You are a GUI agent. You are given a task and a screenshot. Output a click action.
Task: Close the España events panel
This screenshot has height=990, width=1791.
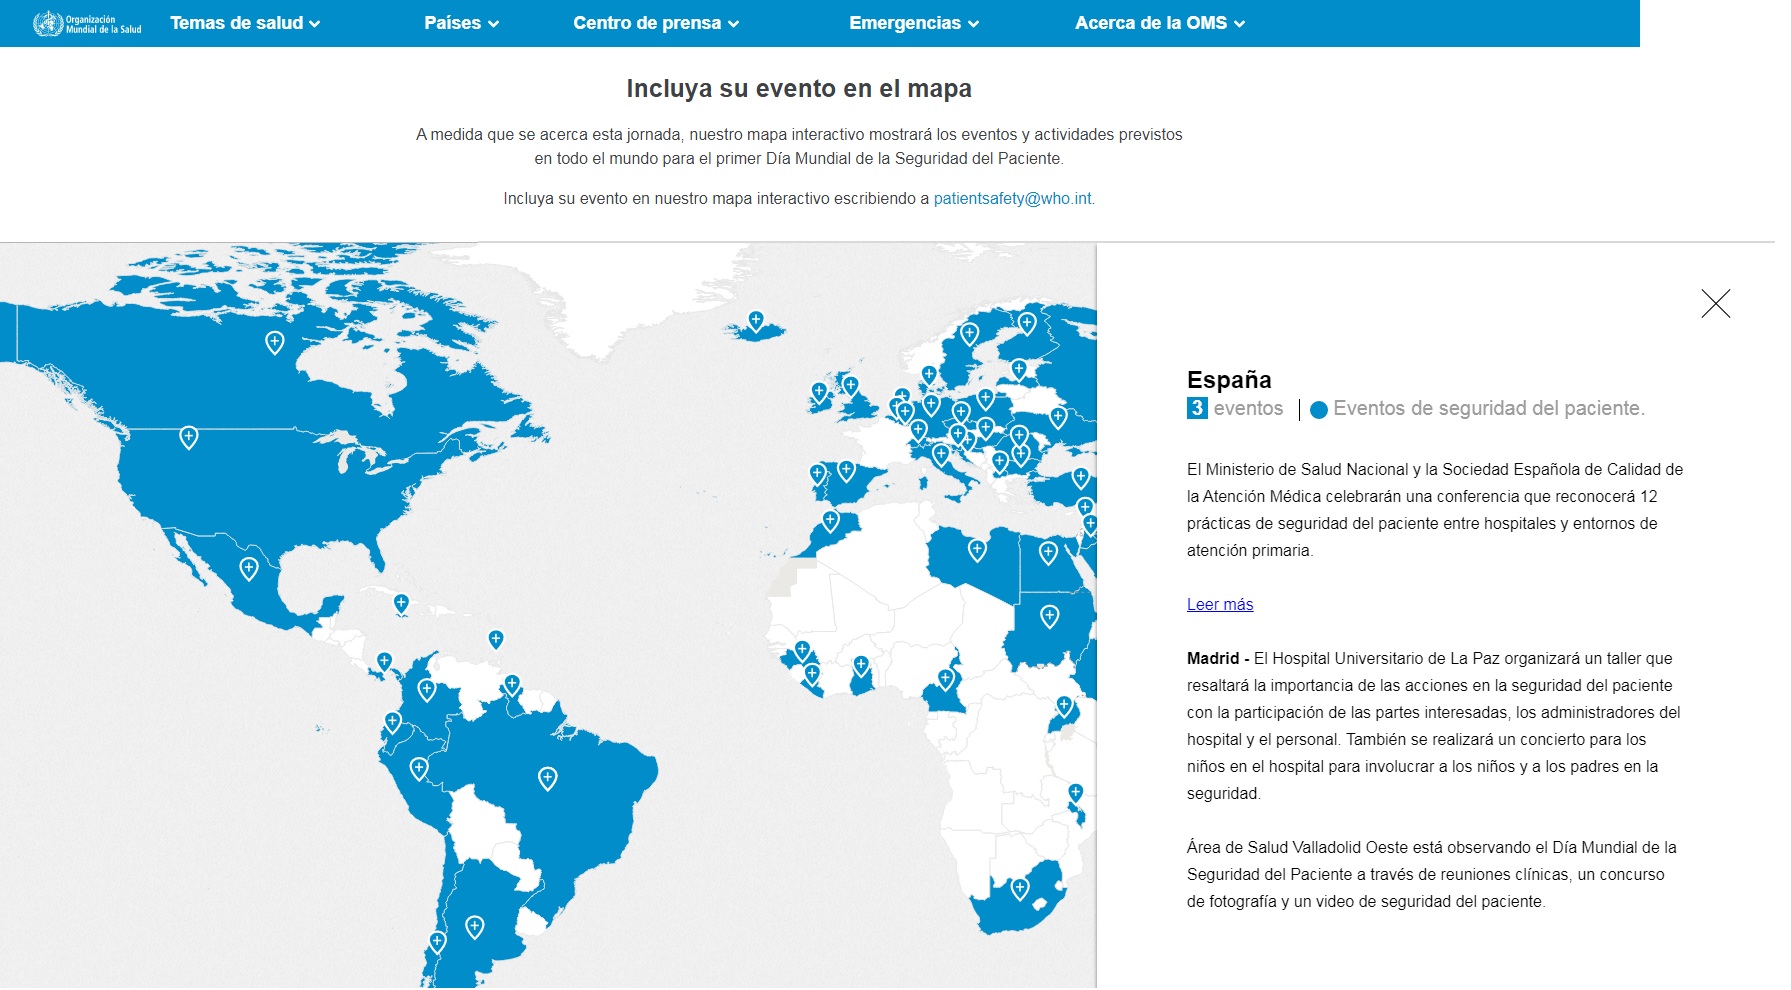point(1715,303)
